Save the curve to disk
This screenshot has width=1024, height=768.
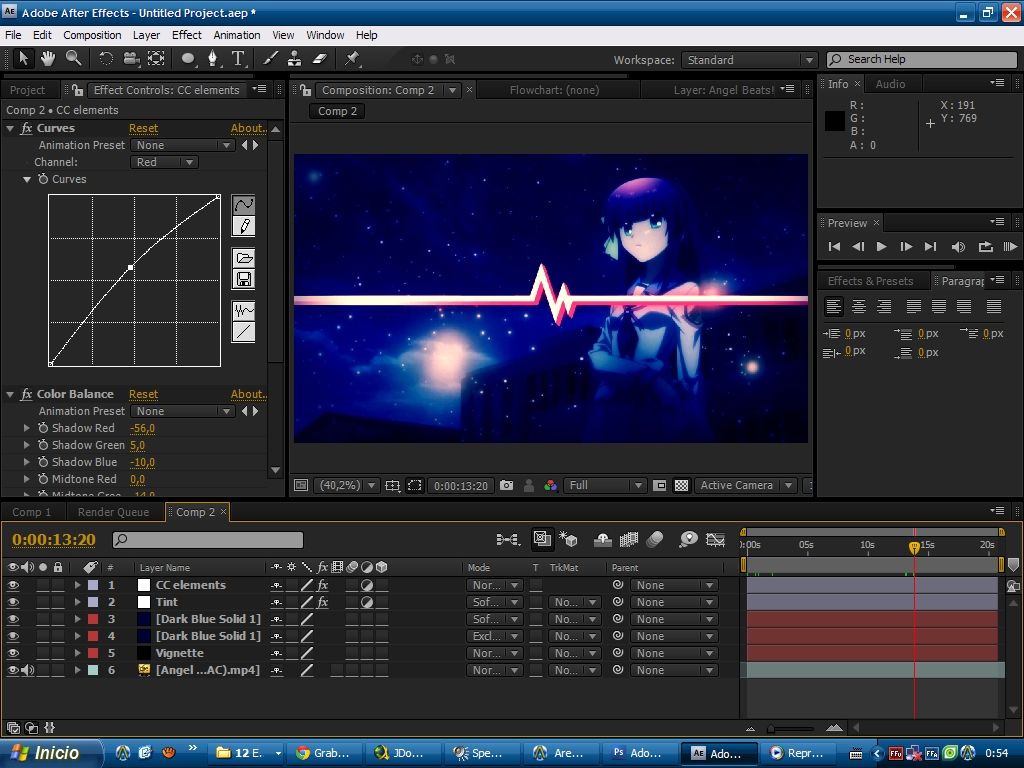(x=244, y=280)
